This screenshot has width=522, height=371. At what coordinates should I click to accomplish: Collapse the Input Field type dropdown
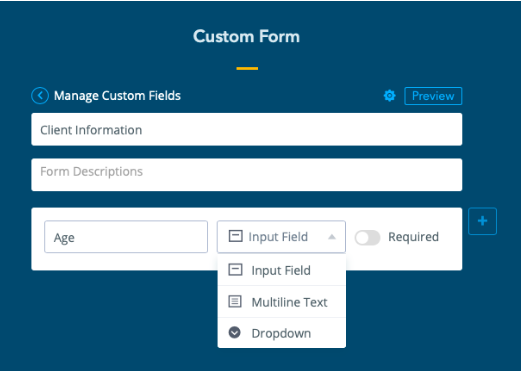[281, 237]
